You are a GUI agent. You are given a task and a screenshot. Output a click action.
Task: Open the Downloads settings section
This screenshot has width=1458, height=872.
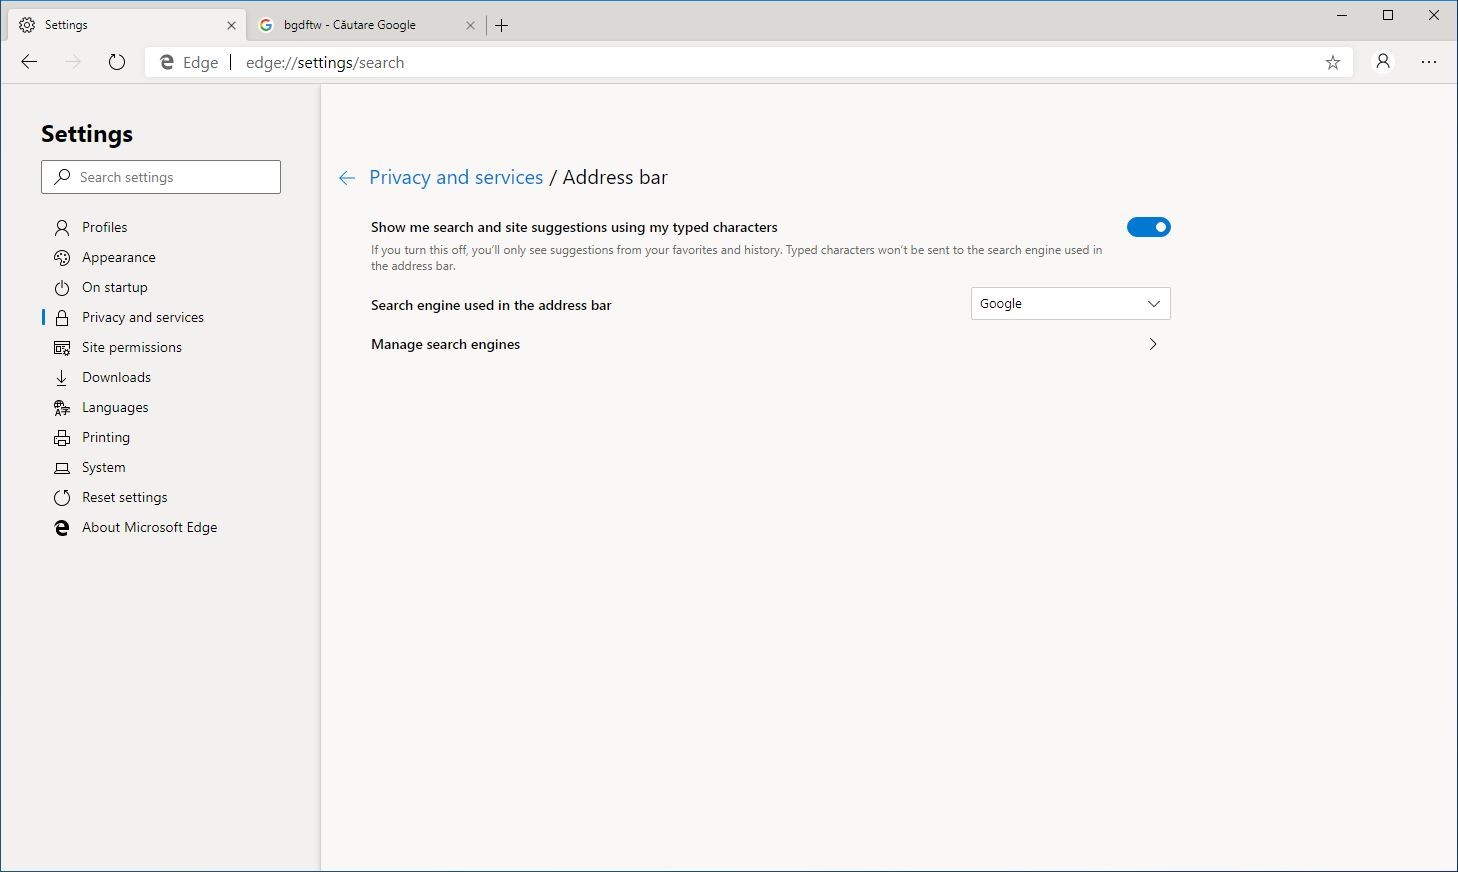116,377
